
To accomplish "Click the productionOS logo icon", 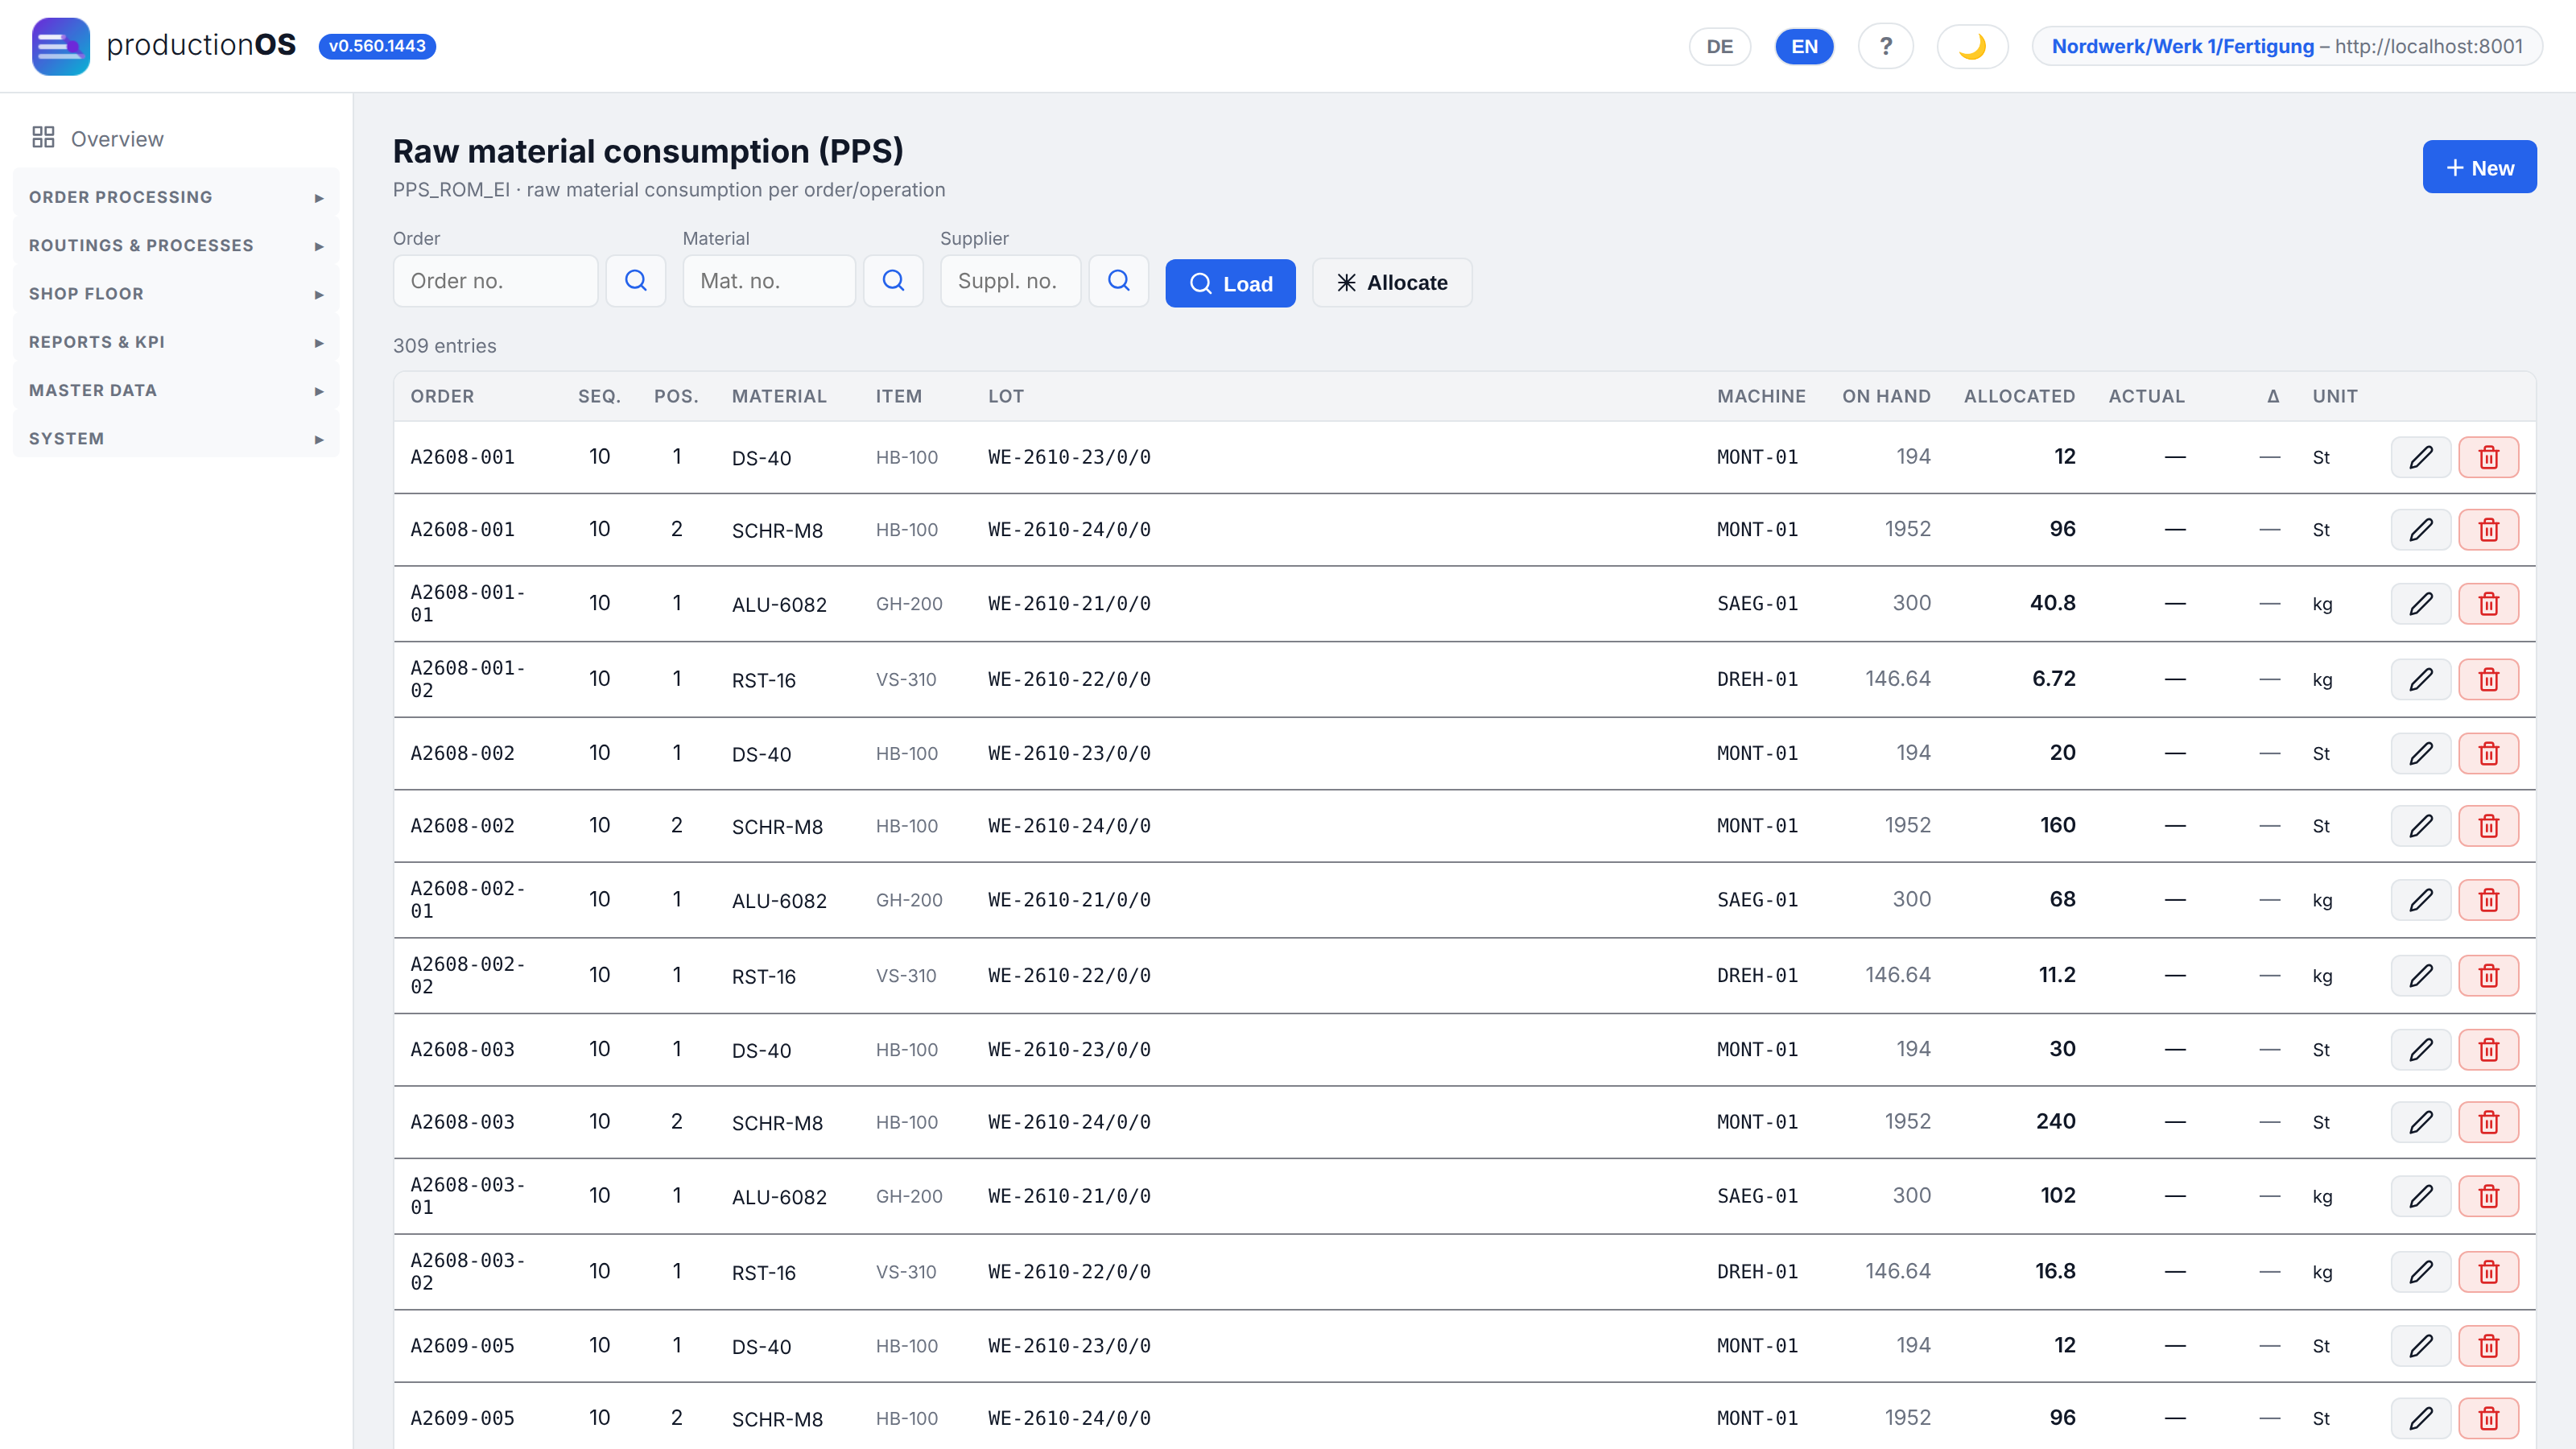I will pyautogui.click(x=61, y=46).
